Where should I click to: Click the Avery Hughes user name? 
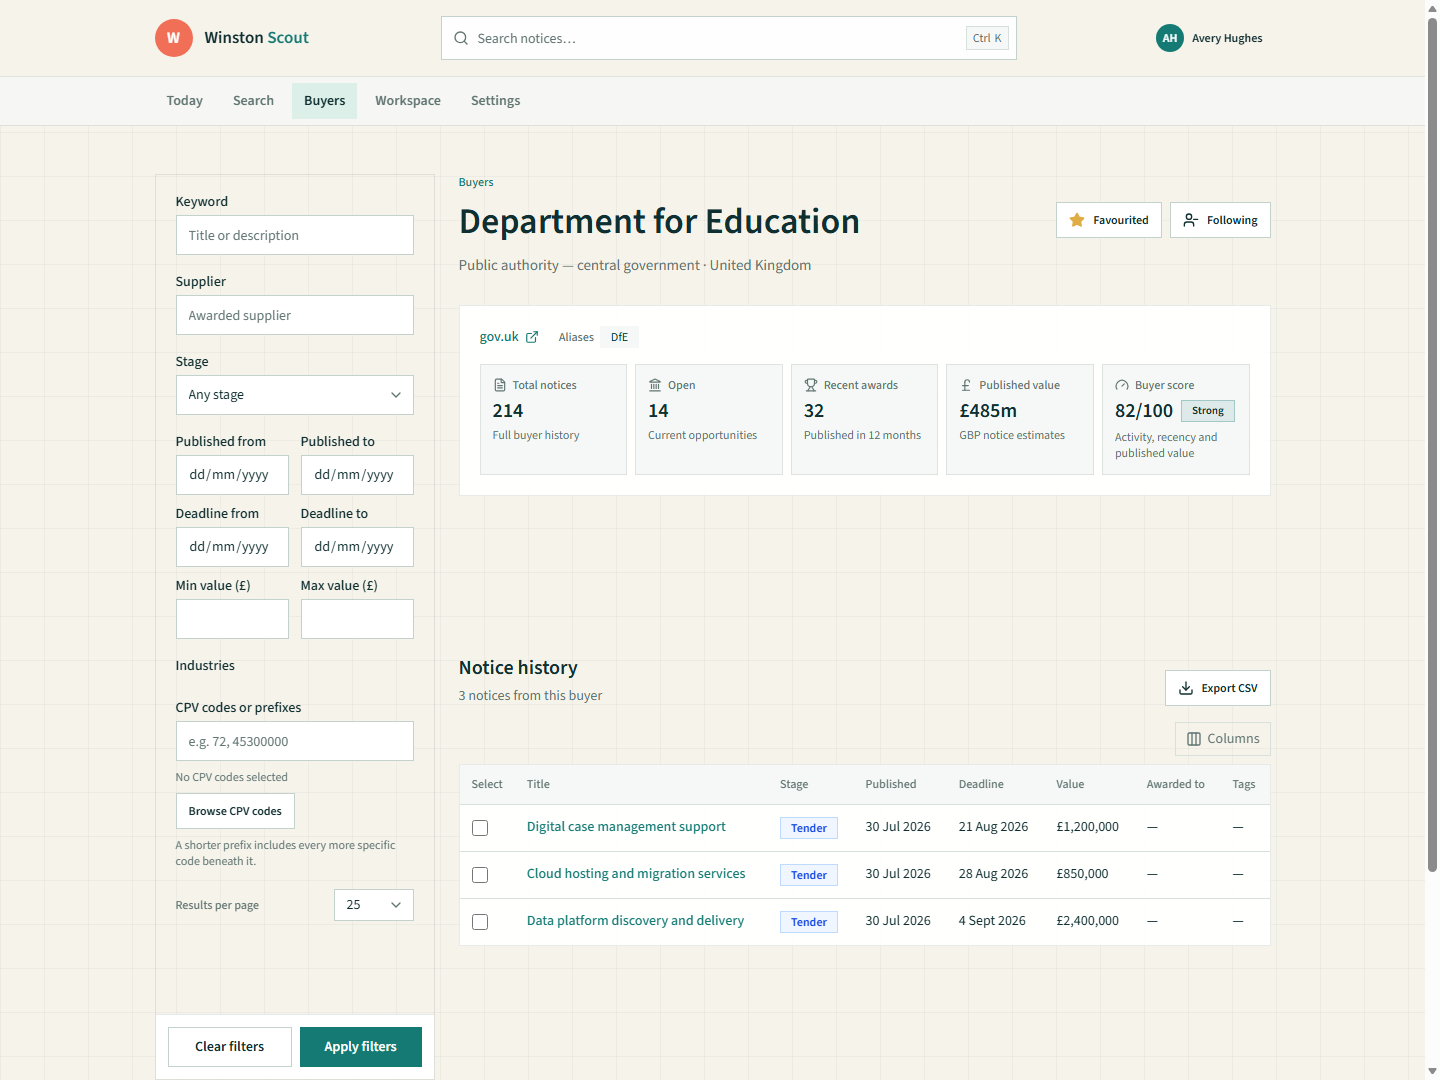click(x=1227, y=38)
